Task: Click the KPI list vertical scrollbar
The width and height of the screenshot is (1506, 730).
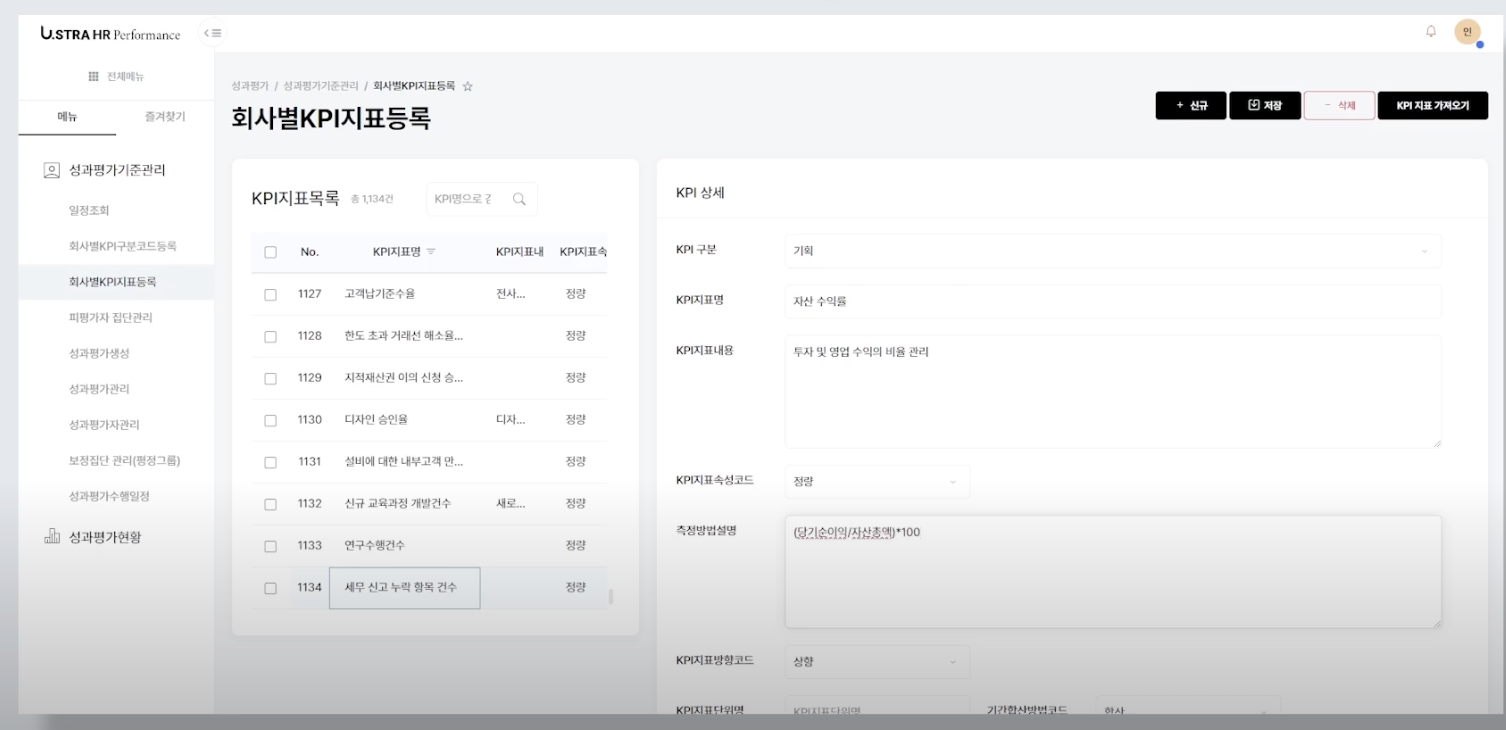Action: tap(611, 597)
